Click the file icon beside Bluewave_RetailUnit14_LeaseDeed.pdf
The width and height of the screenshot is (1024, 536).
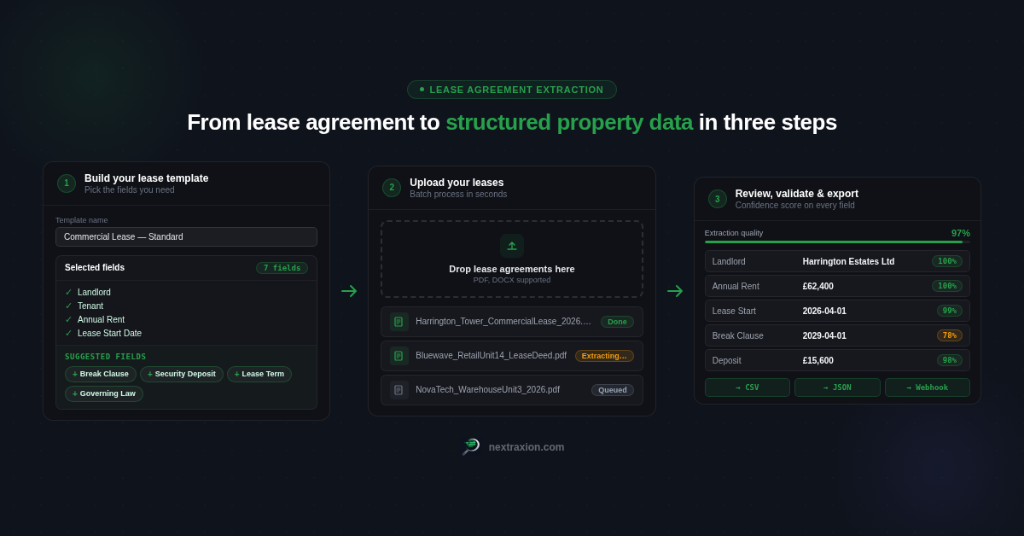(398, 356)
